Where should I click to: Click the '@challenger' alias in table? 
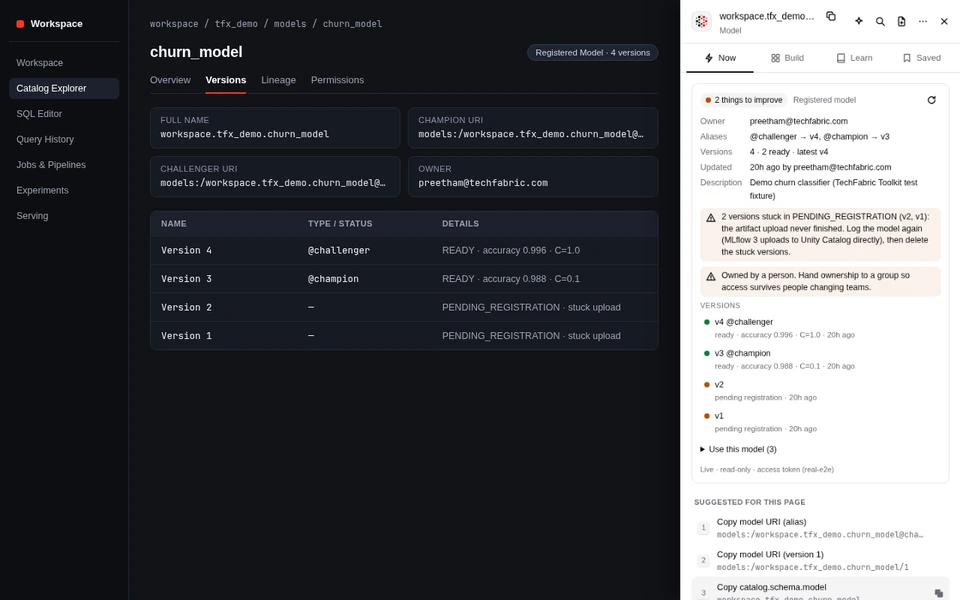pos(339,250)
